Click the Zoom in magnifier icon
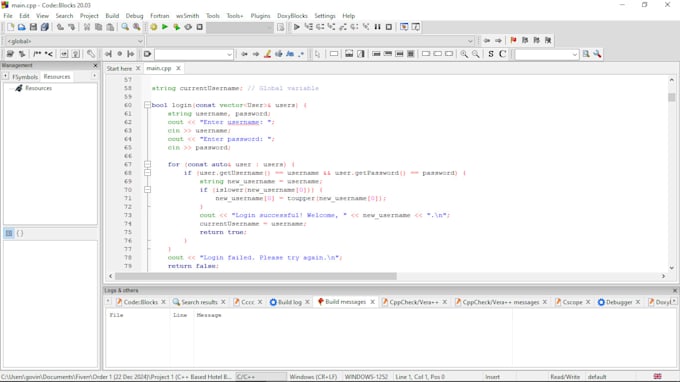Screen dimensions: 680x382 464,54
